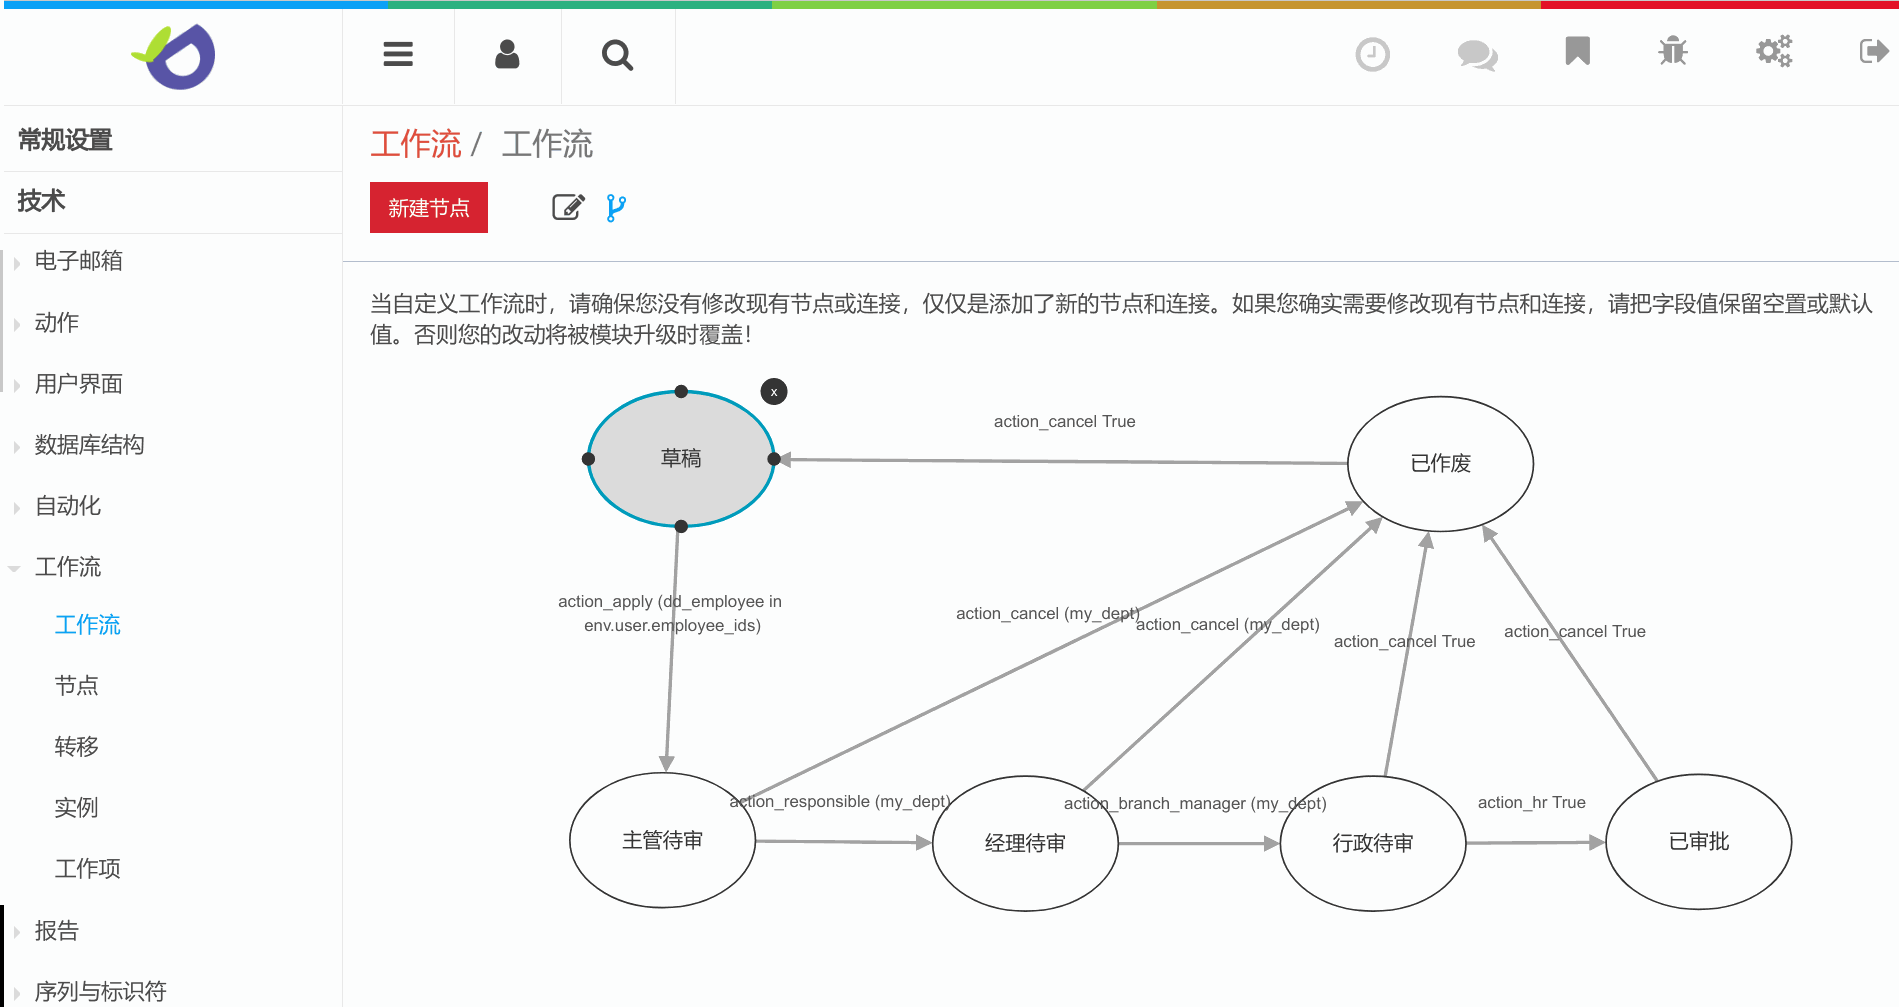
Task: Click the bug debug icon
Action: pyautogui.click(x=1672, y=51)
